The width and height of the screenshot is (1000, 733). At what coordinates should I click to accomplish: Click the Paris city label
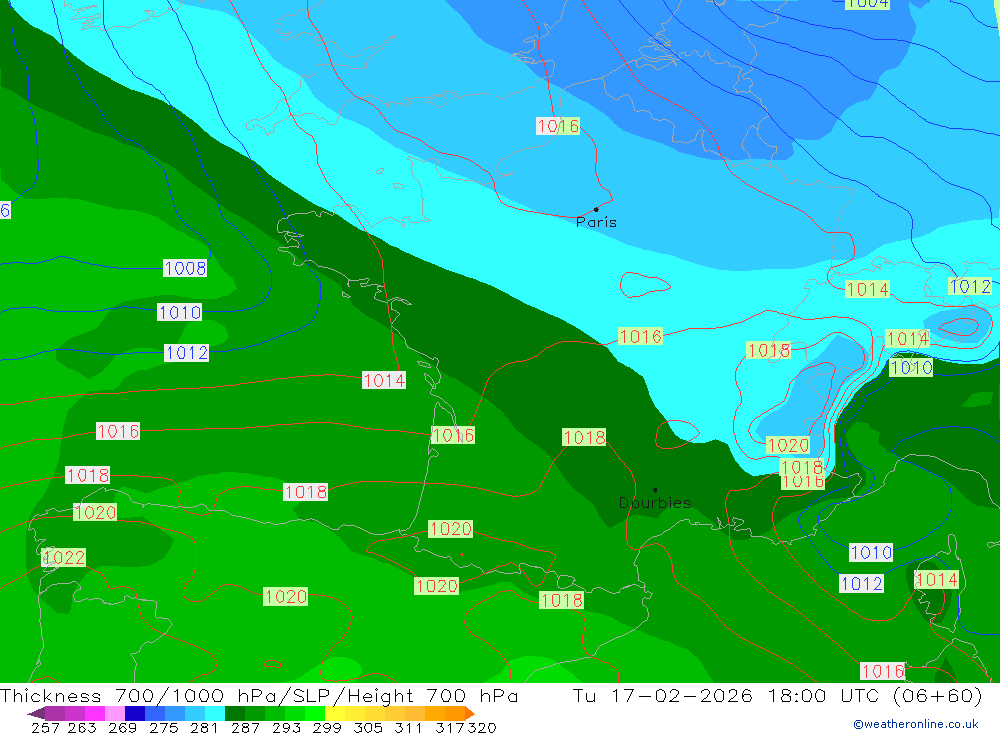tap(596, 222)
